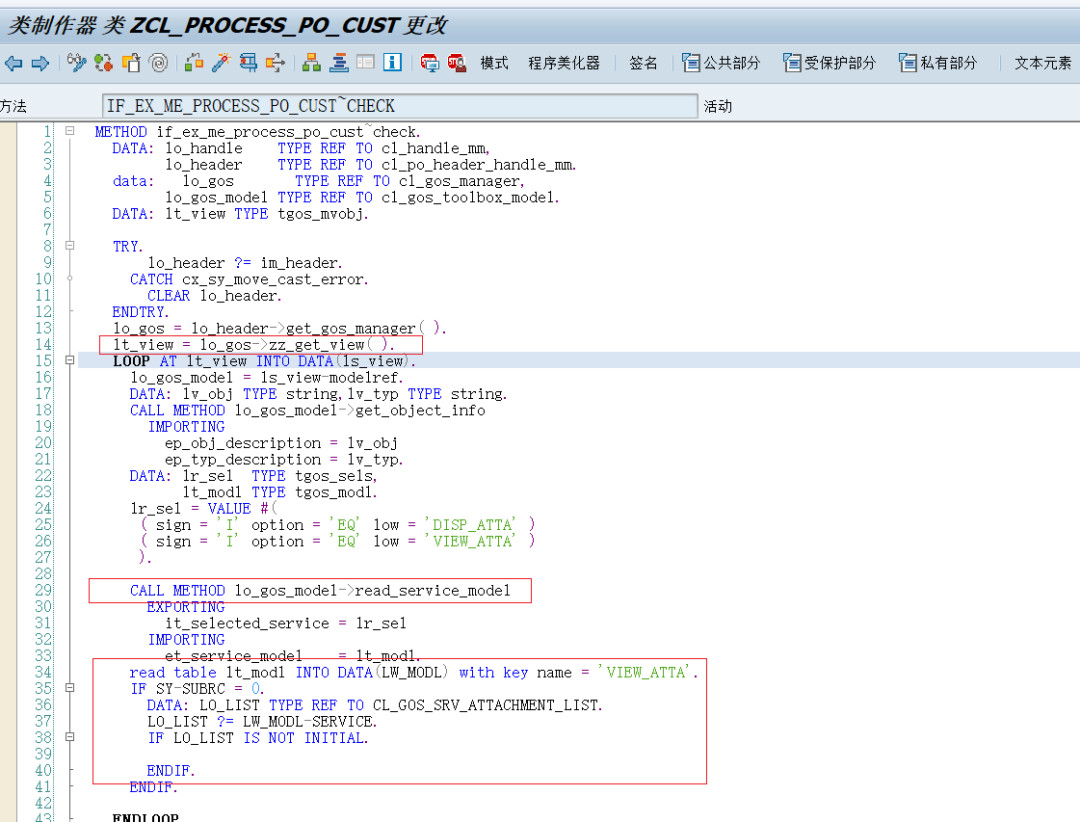Click 'get_object_info' method call
Viewport: 1080px width, 822px height.
[x=420, y=411]
